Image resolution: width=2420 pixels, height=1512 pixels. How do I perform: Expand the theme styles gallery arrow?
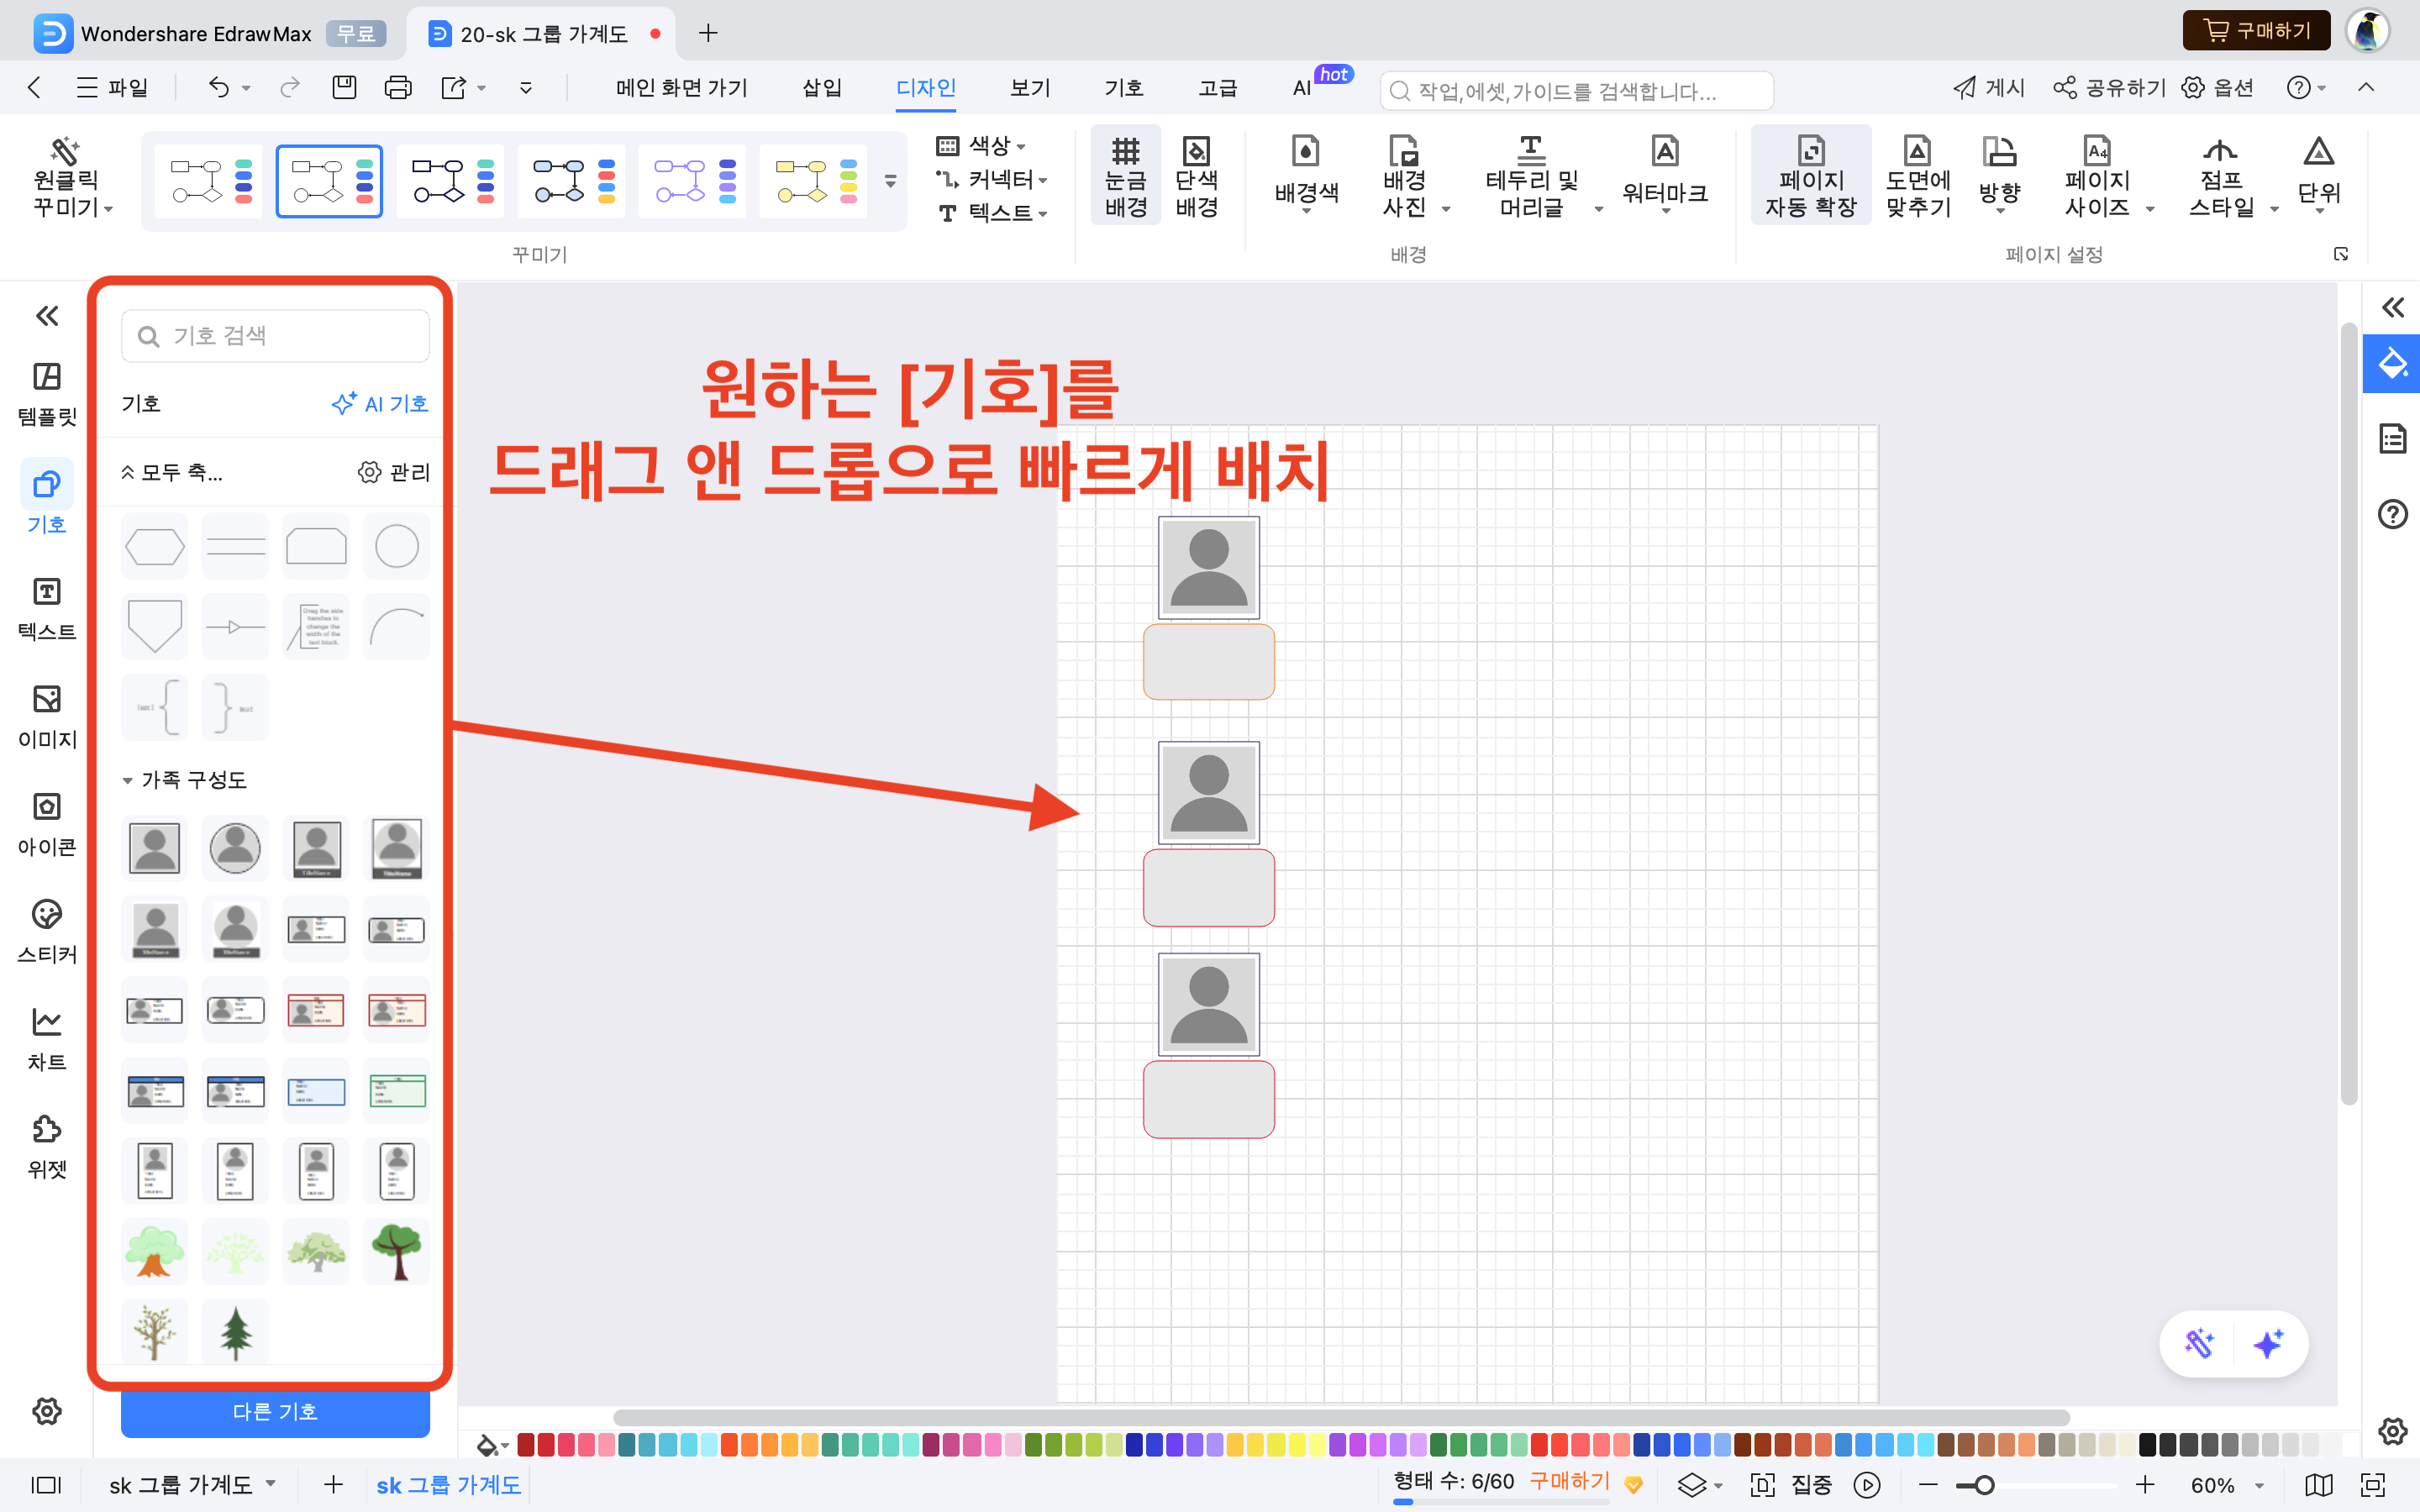tap(890, 181)
